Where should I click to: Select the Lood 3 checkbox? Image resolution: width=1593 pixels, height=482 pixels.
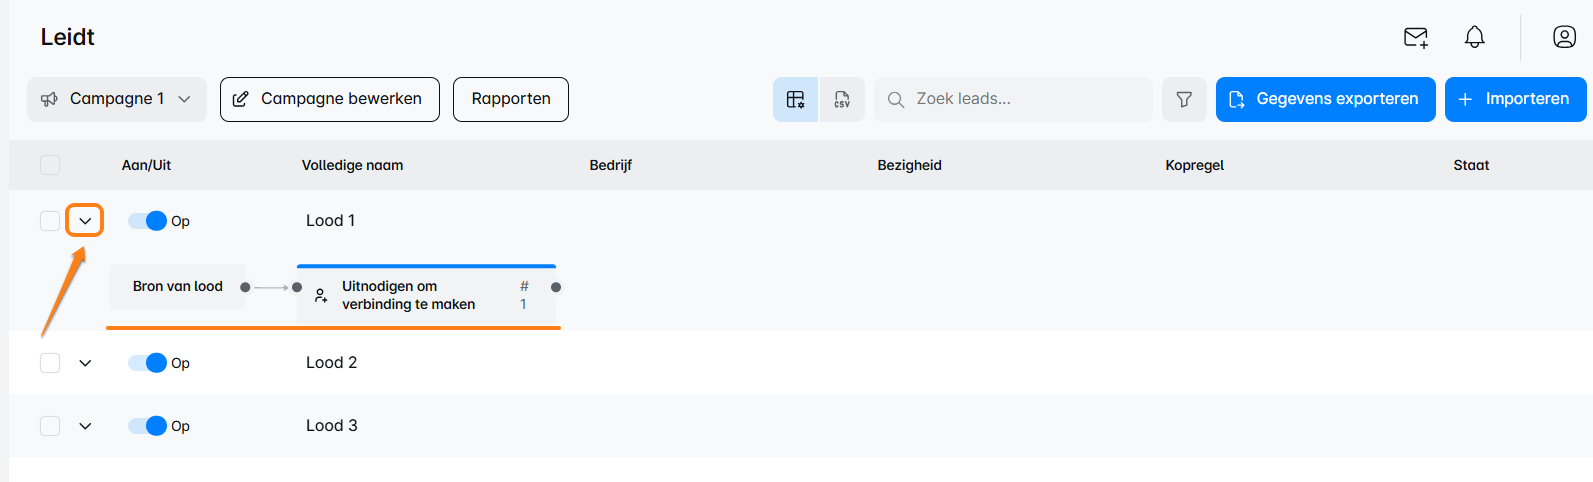[x=50, y=426]
